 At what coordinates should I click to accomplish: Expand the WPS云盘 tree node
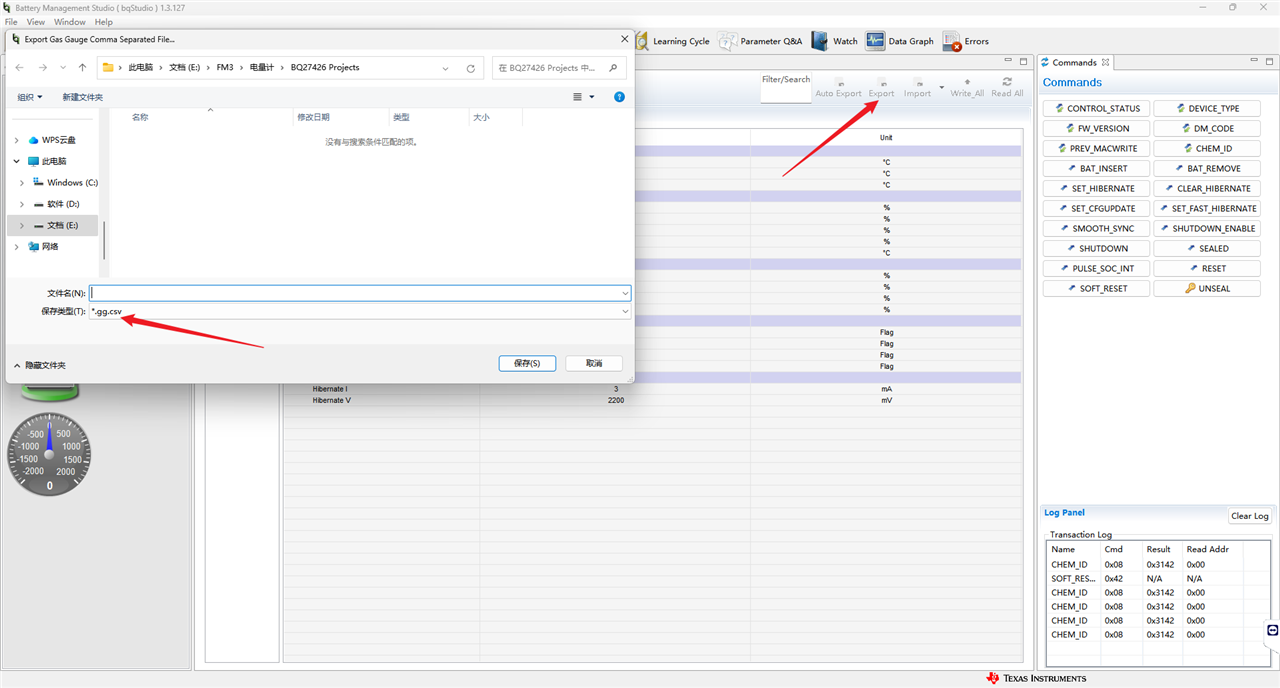pyautogui.click(x=16, y=140)
